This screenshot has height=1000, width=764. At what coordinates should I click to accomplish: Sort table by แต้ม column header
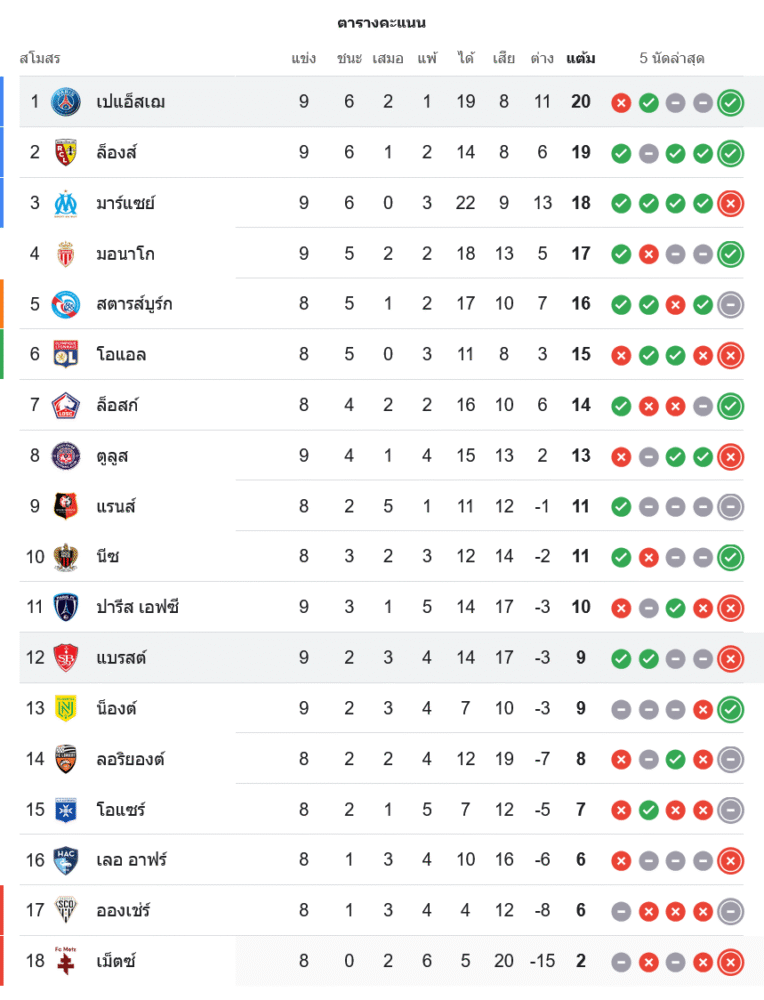click(x=580, y=58)
